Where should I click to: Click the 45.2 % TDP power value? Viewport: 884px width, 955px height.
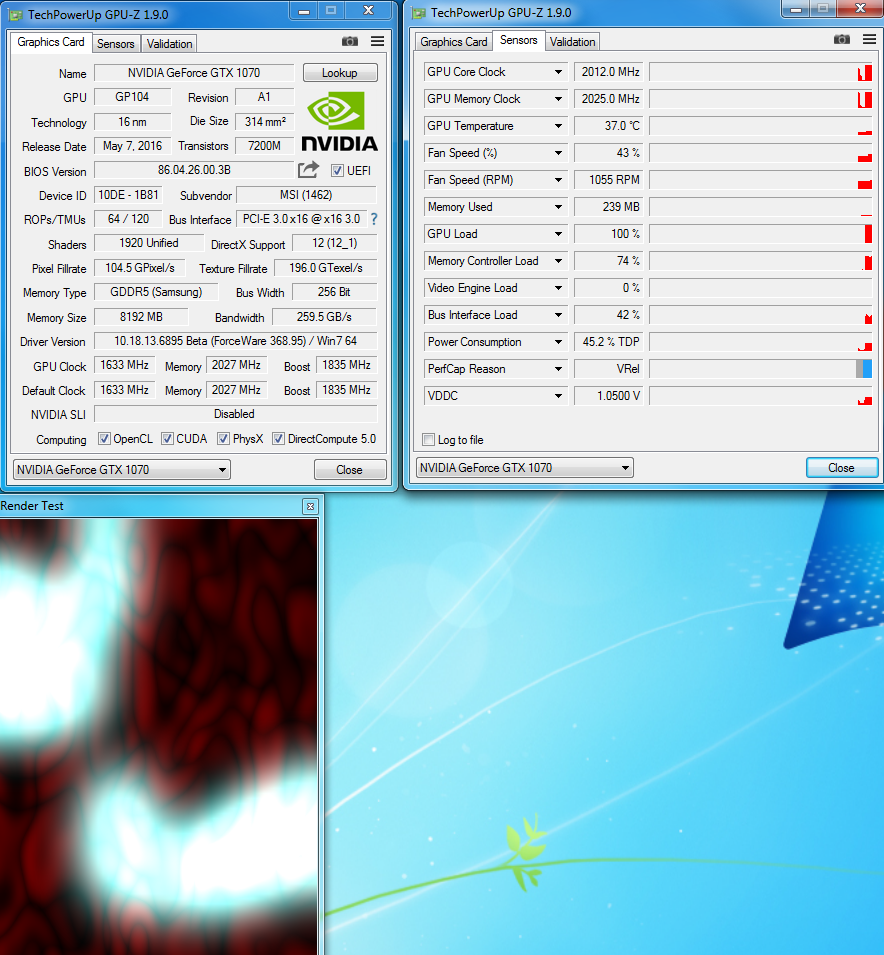(609, 342)
